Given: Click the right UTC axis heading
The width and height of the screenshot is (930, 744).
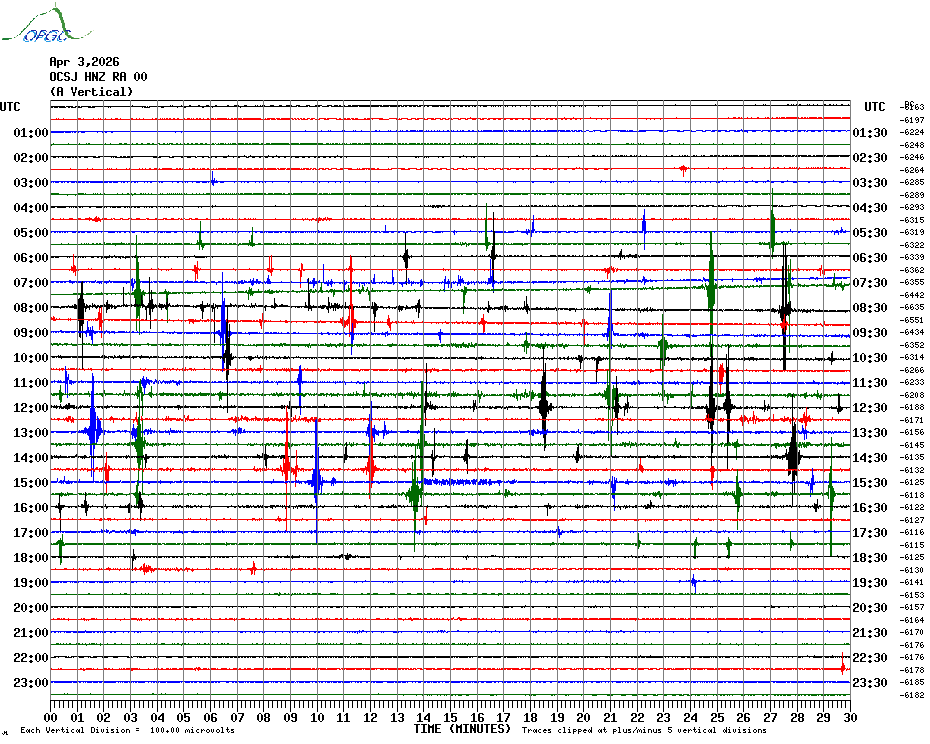Looking at the screenshot, I should coord(875,107).
